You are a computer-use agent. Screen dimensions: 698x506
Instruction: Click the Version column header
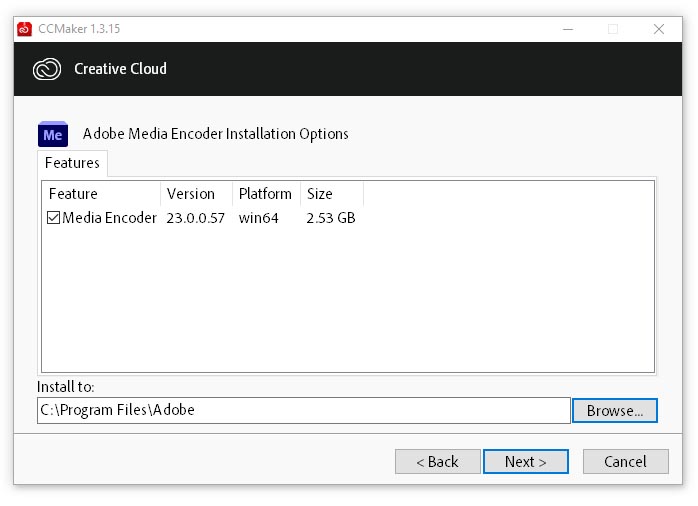tap(196, 194)
